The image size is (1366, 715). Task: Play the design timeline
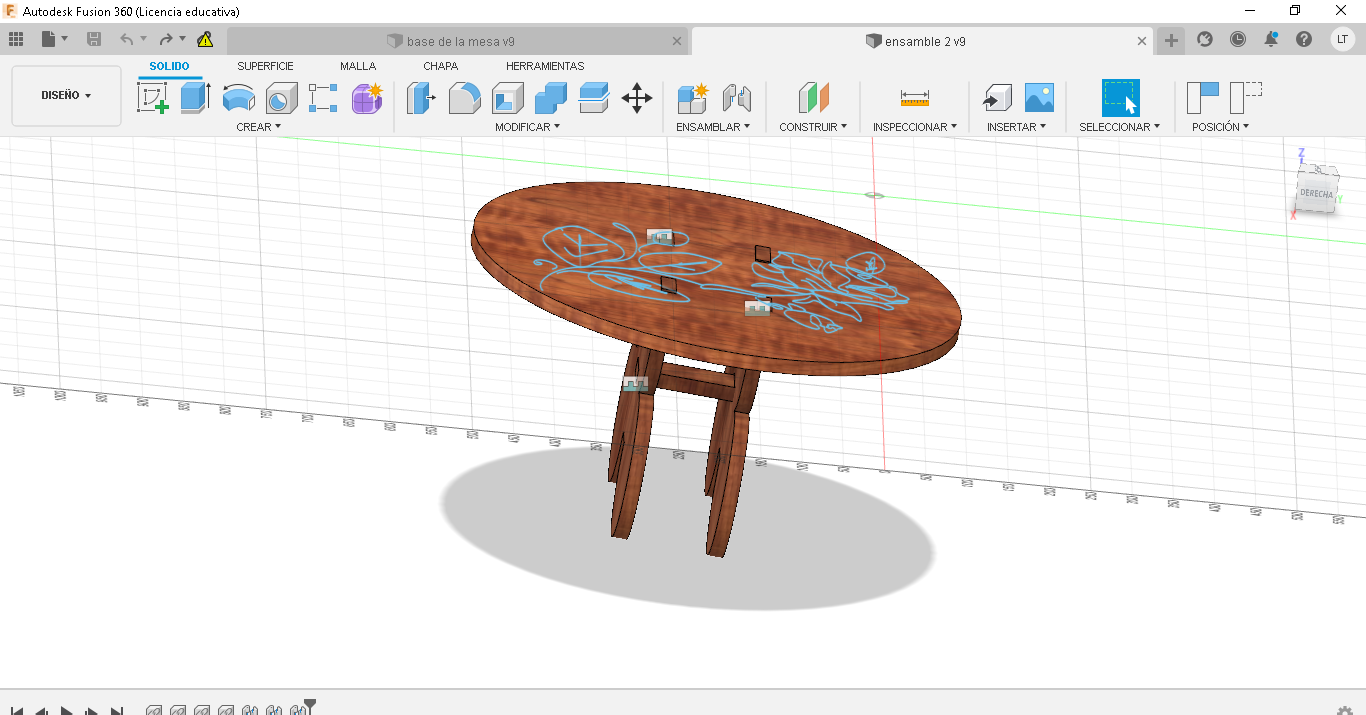point(67,711)
